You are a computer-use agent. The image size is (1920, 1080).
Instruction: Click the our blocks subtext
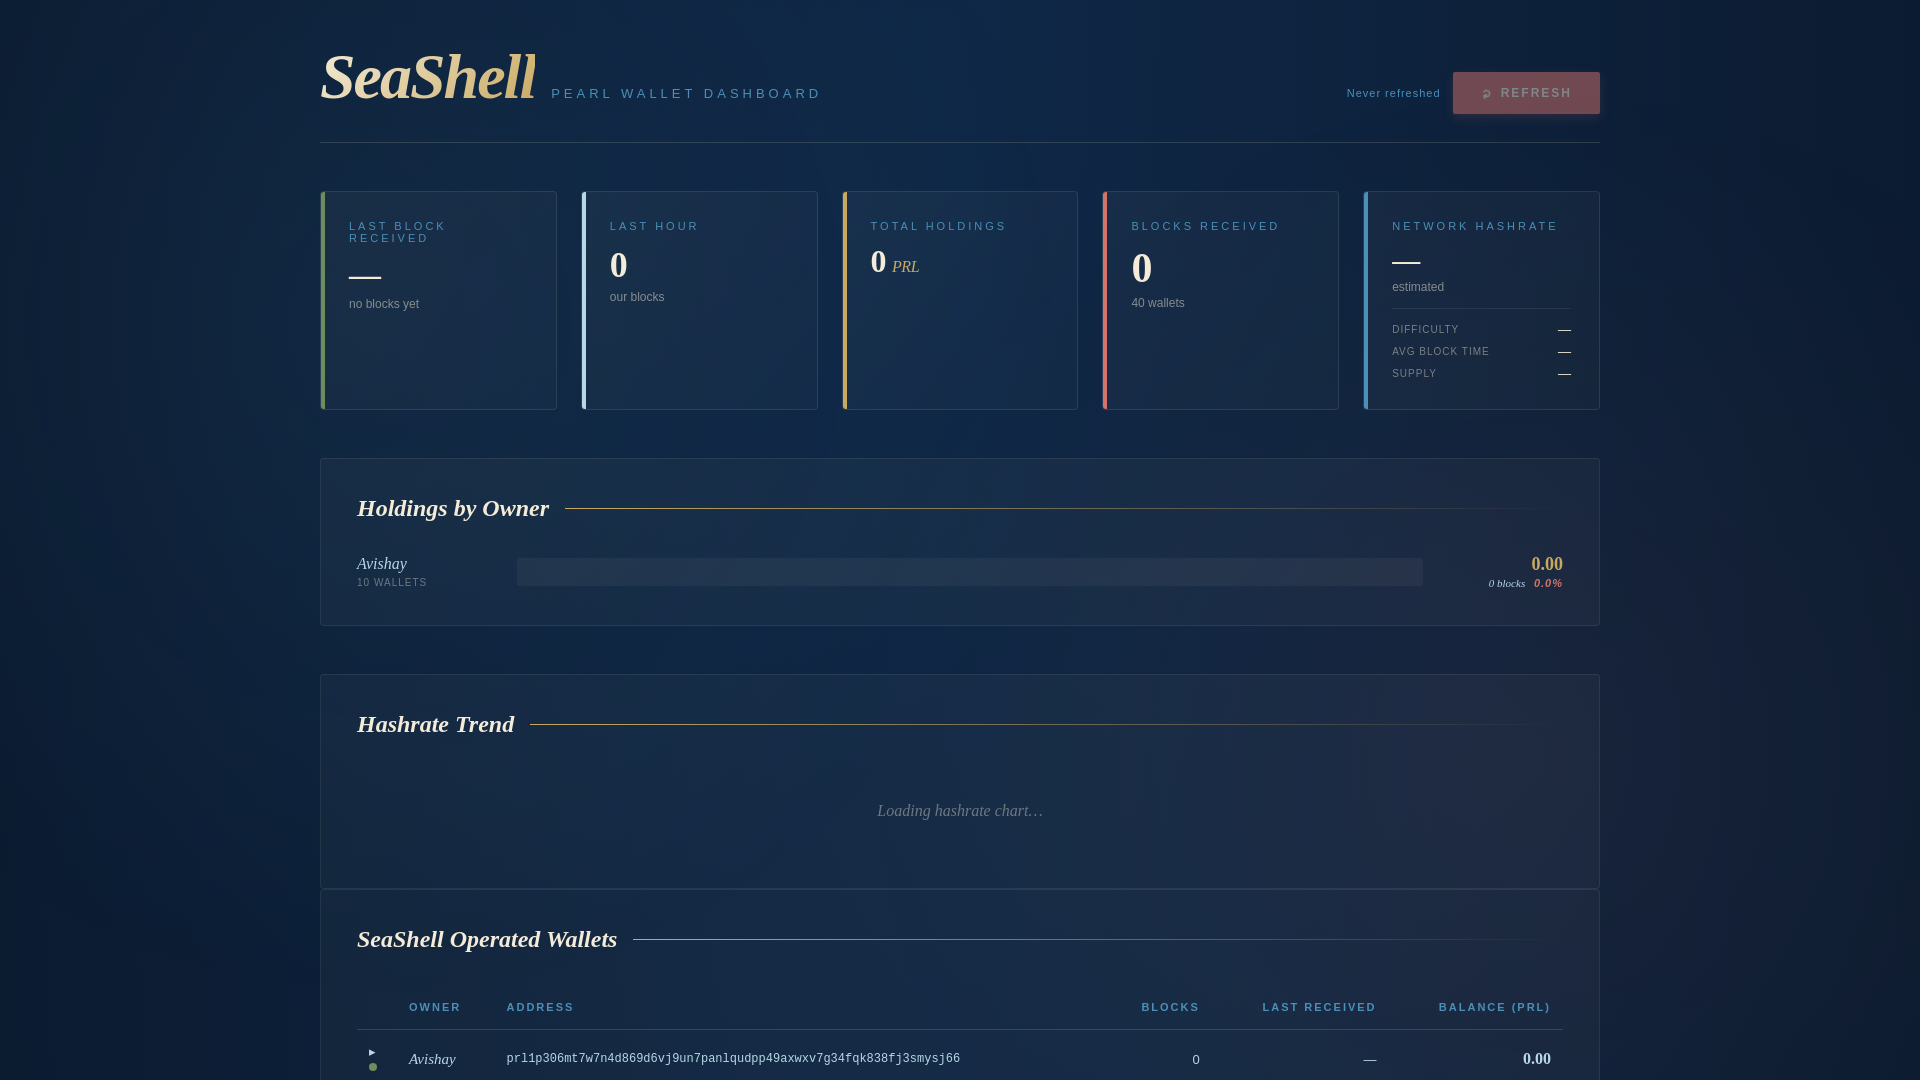point(637,297)
